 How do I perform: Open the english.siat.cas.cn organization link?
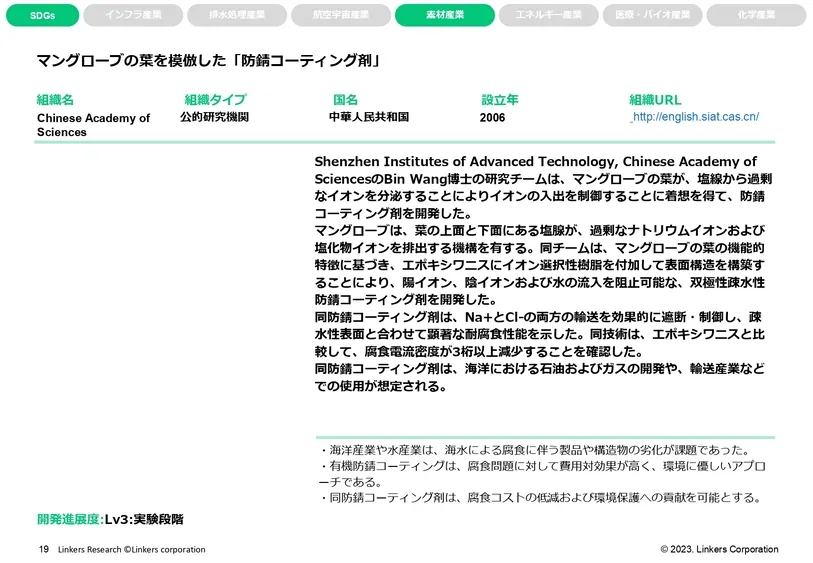pos(695,117)
